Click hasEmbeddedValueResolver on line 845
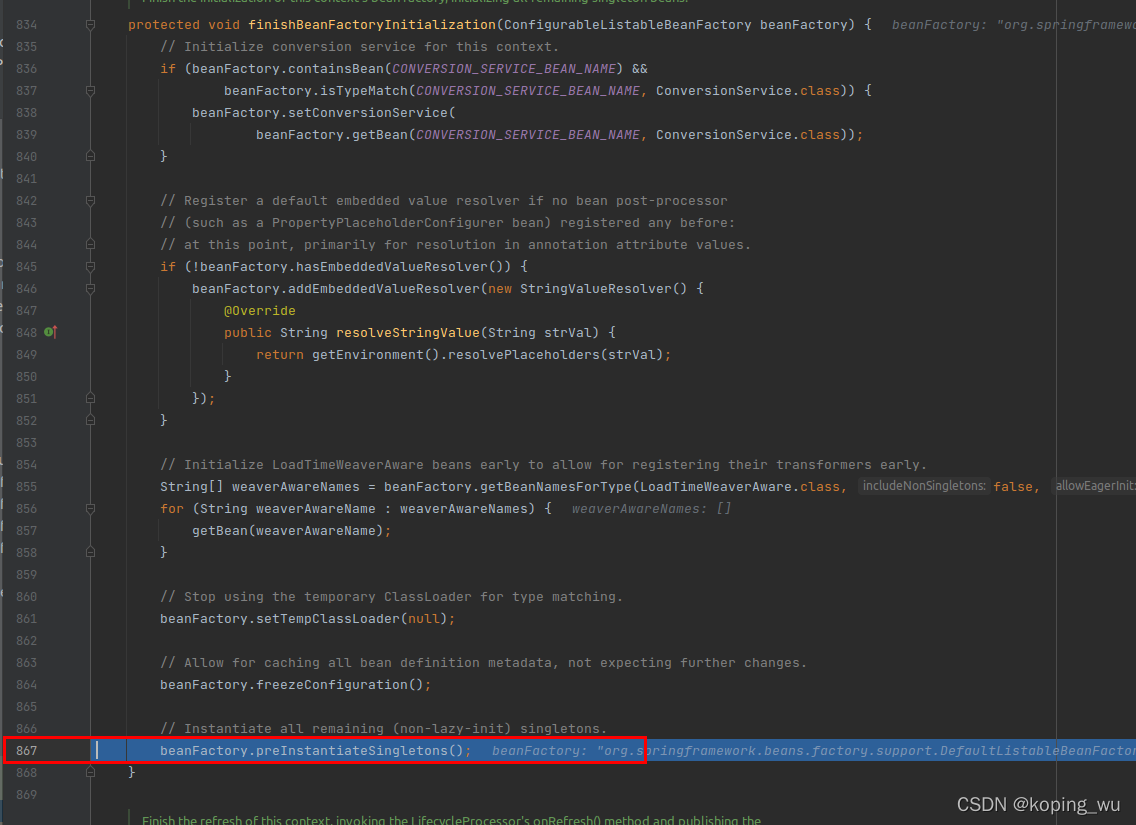This screenshot has width=1136, height=825. pos(392,267)
